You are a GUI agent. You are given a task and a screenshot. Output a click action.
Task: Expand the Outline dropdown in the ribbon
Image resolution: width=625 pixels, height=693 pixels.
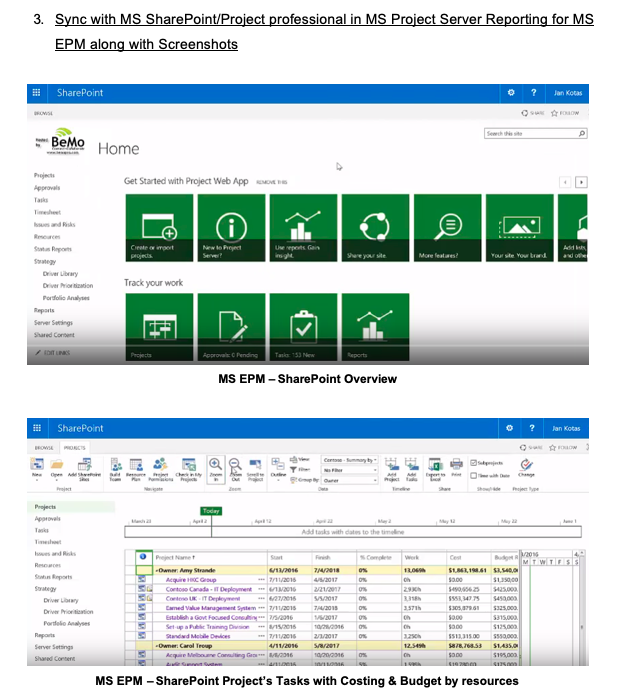coord(278,469)
